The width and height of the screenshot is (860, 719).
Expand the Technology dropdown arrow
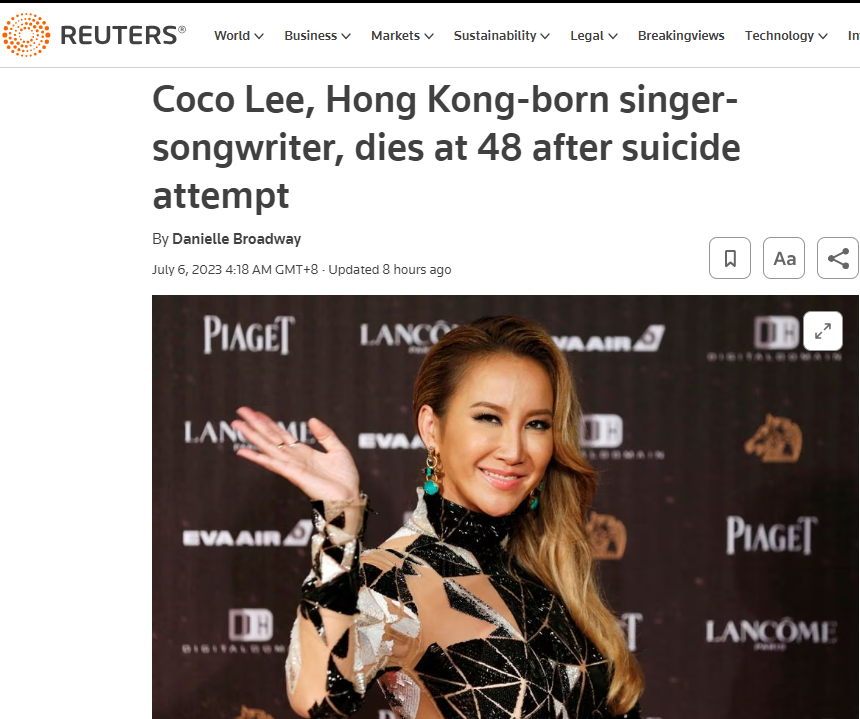[823, 36]
